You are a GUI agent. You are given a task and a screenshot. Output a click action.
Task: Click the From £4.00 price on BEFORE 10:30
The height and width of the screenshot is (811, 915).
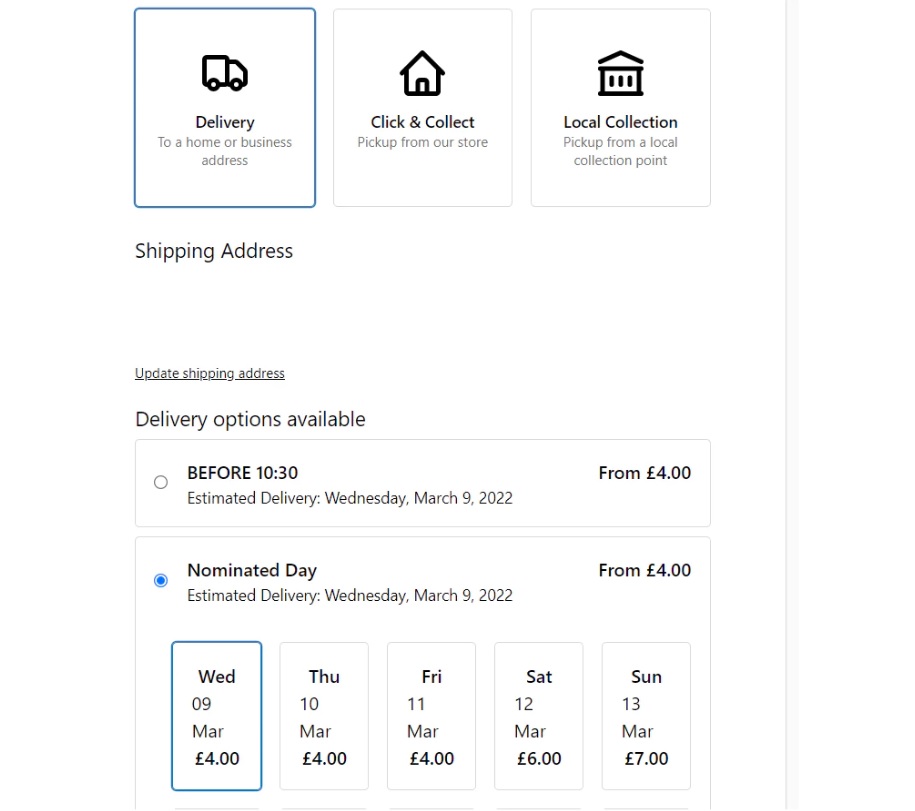coord(644,473)
